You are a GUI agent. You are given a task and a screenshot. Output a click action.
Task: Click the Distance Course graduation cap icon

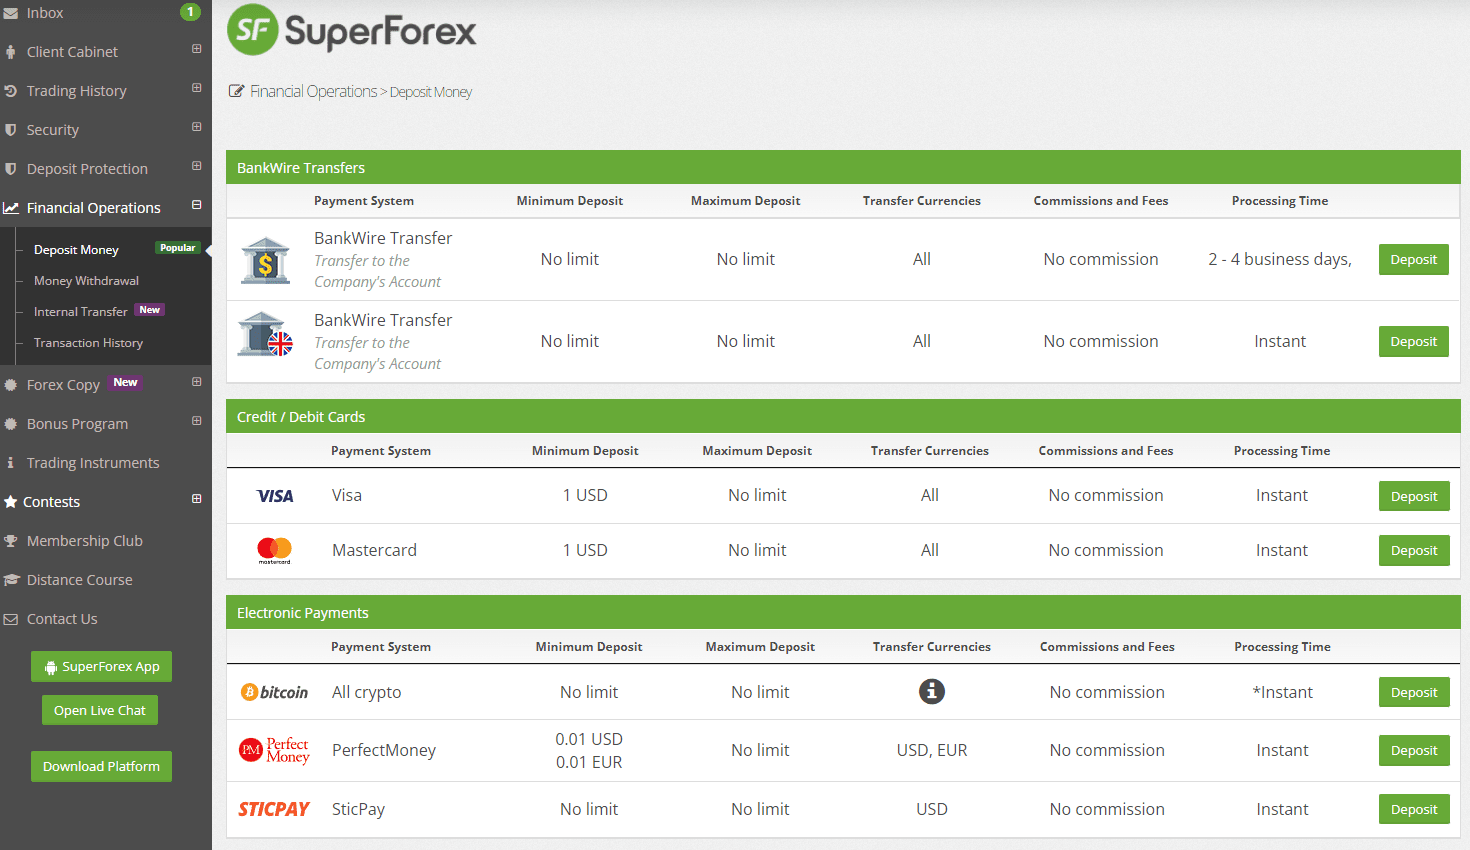click(x=11, y=580)
